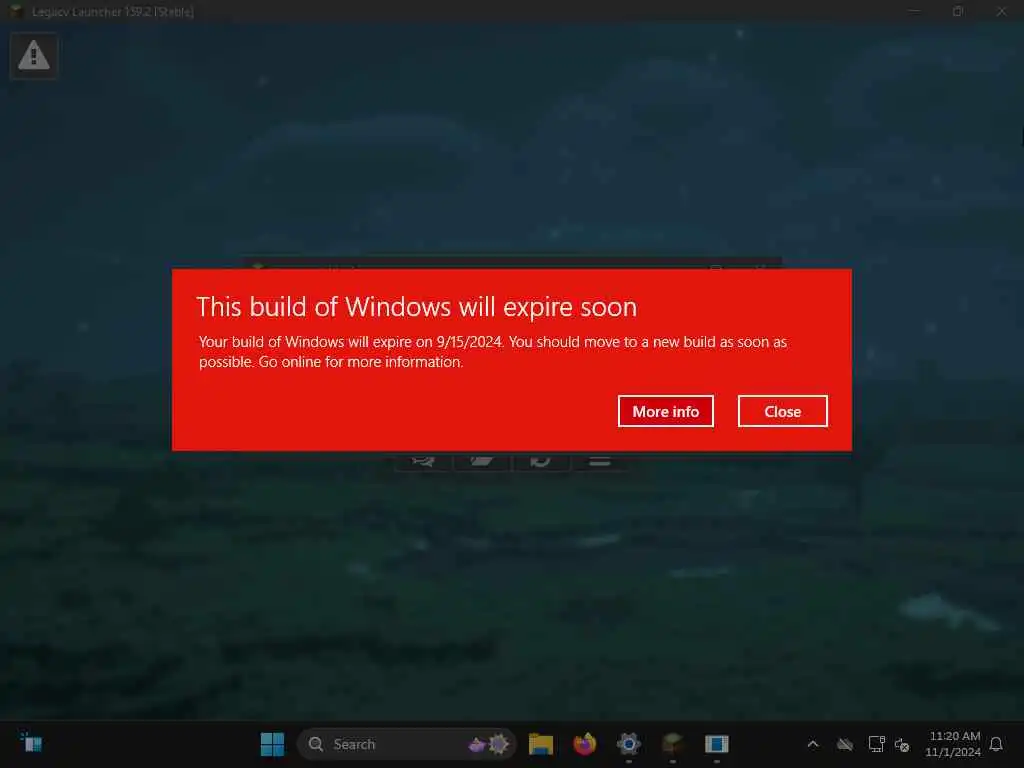The width and height of the screenshot is (1024, 768).
Task: Hit the refresh button in Legacy Launcher
Action: [x=541, y=460]
